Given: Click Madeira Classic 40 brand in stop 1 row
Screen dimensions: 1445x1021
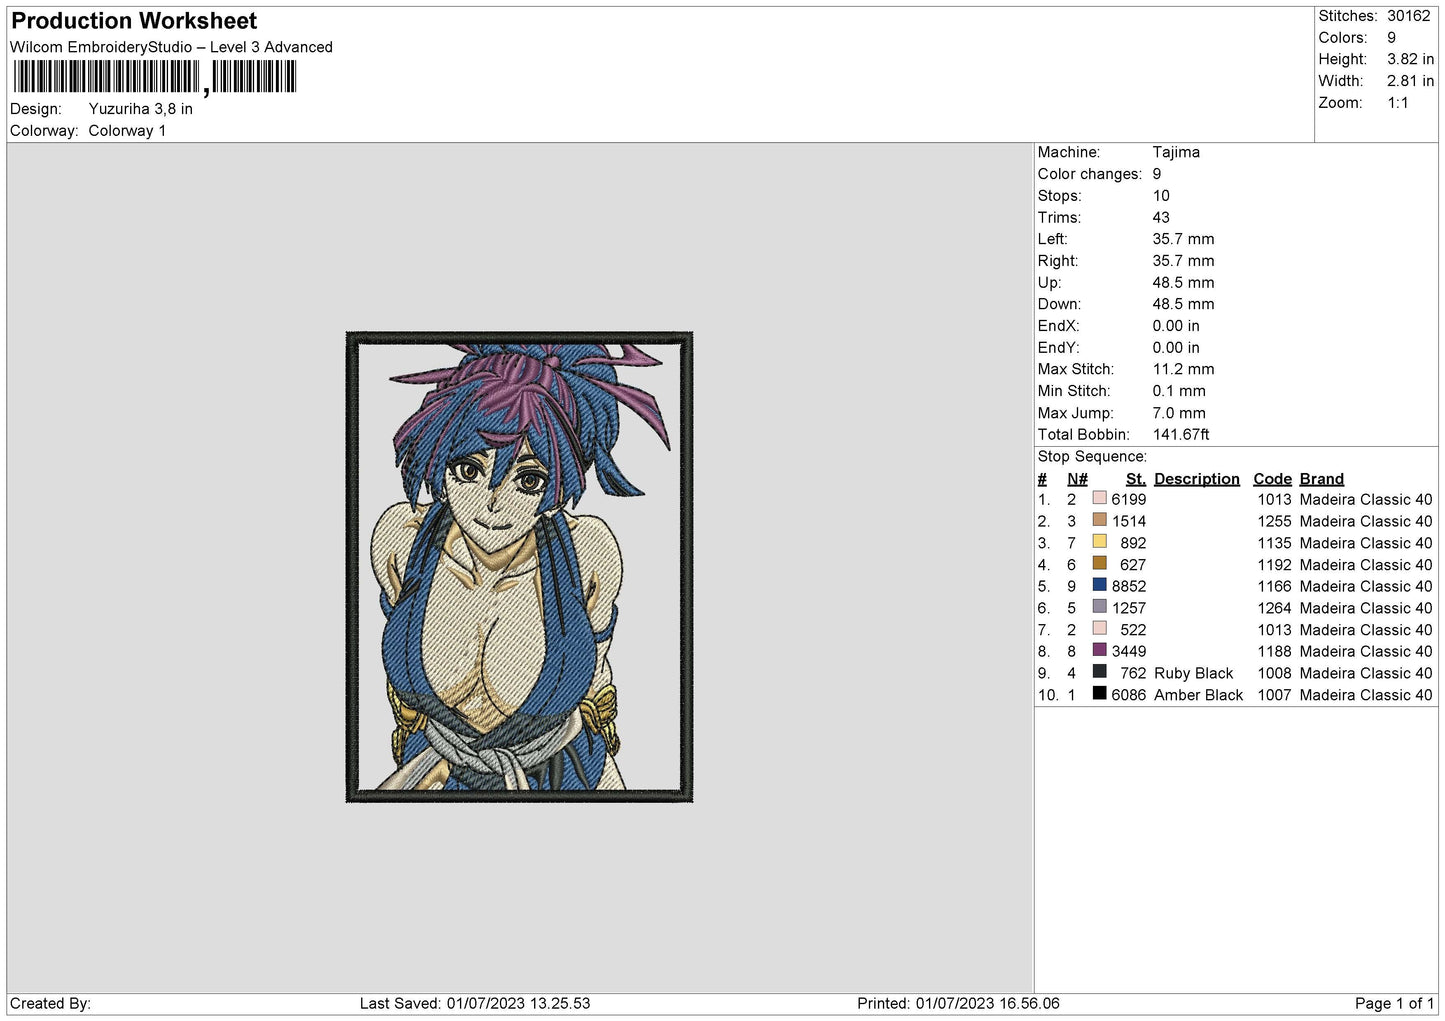Looking at the screenshot, I should [x=1366, y=500].
